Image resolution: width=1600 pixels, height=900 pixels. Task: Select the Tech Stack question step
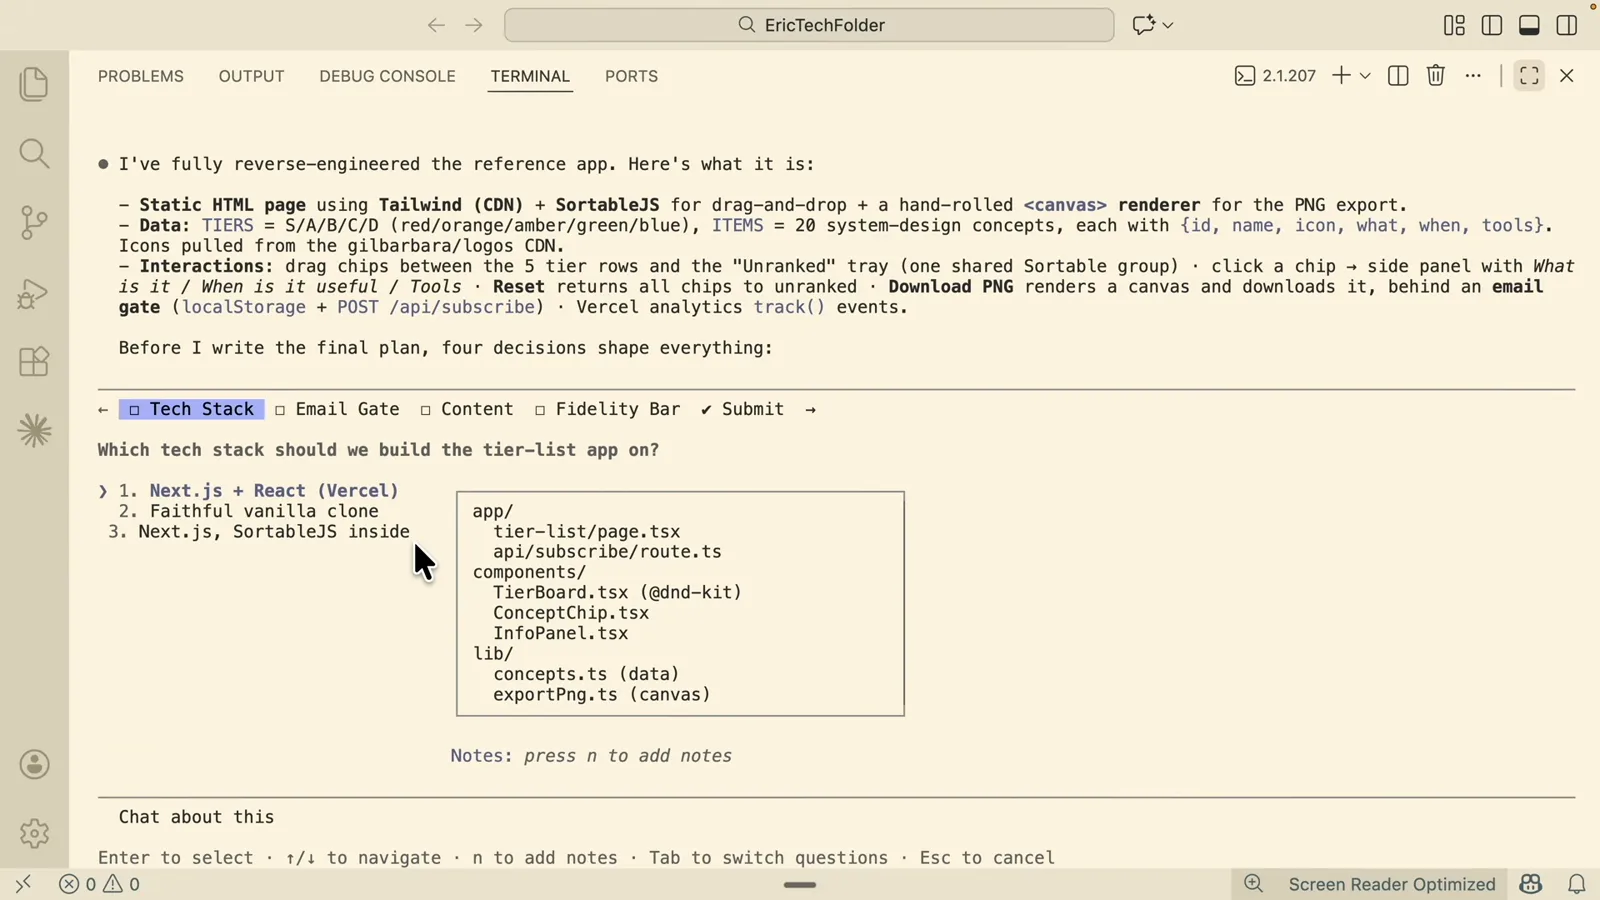[191, 409]
